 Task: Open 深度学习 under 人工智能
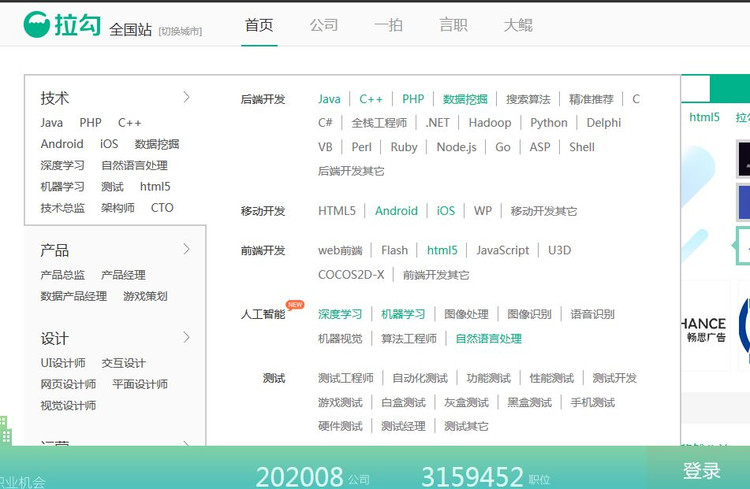pos(340,314)
